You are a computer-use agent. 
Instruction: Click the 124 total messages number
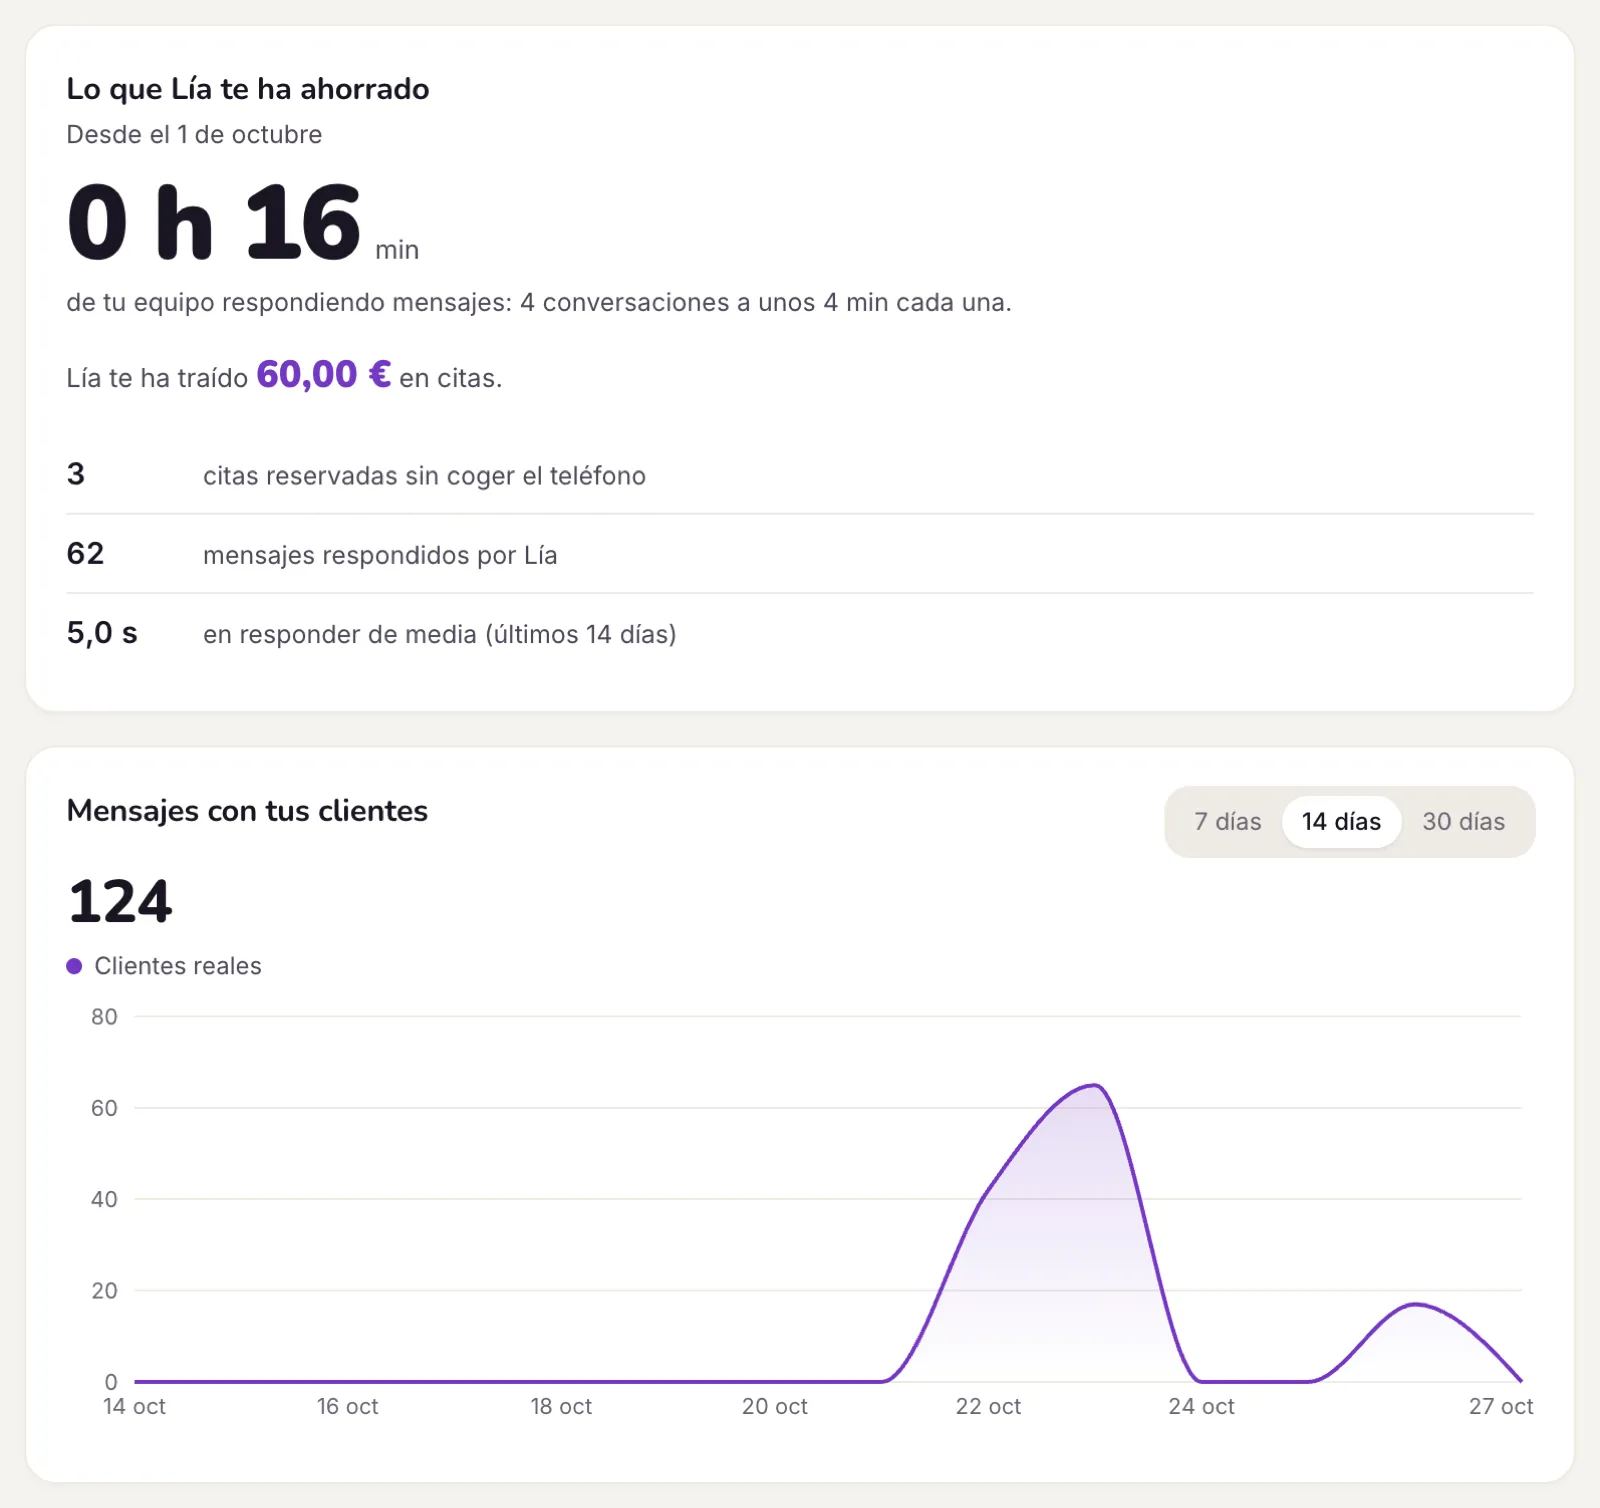pos(120,901)
